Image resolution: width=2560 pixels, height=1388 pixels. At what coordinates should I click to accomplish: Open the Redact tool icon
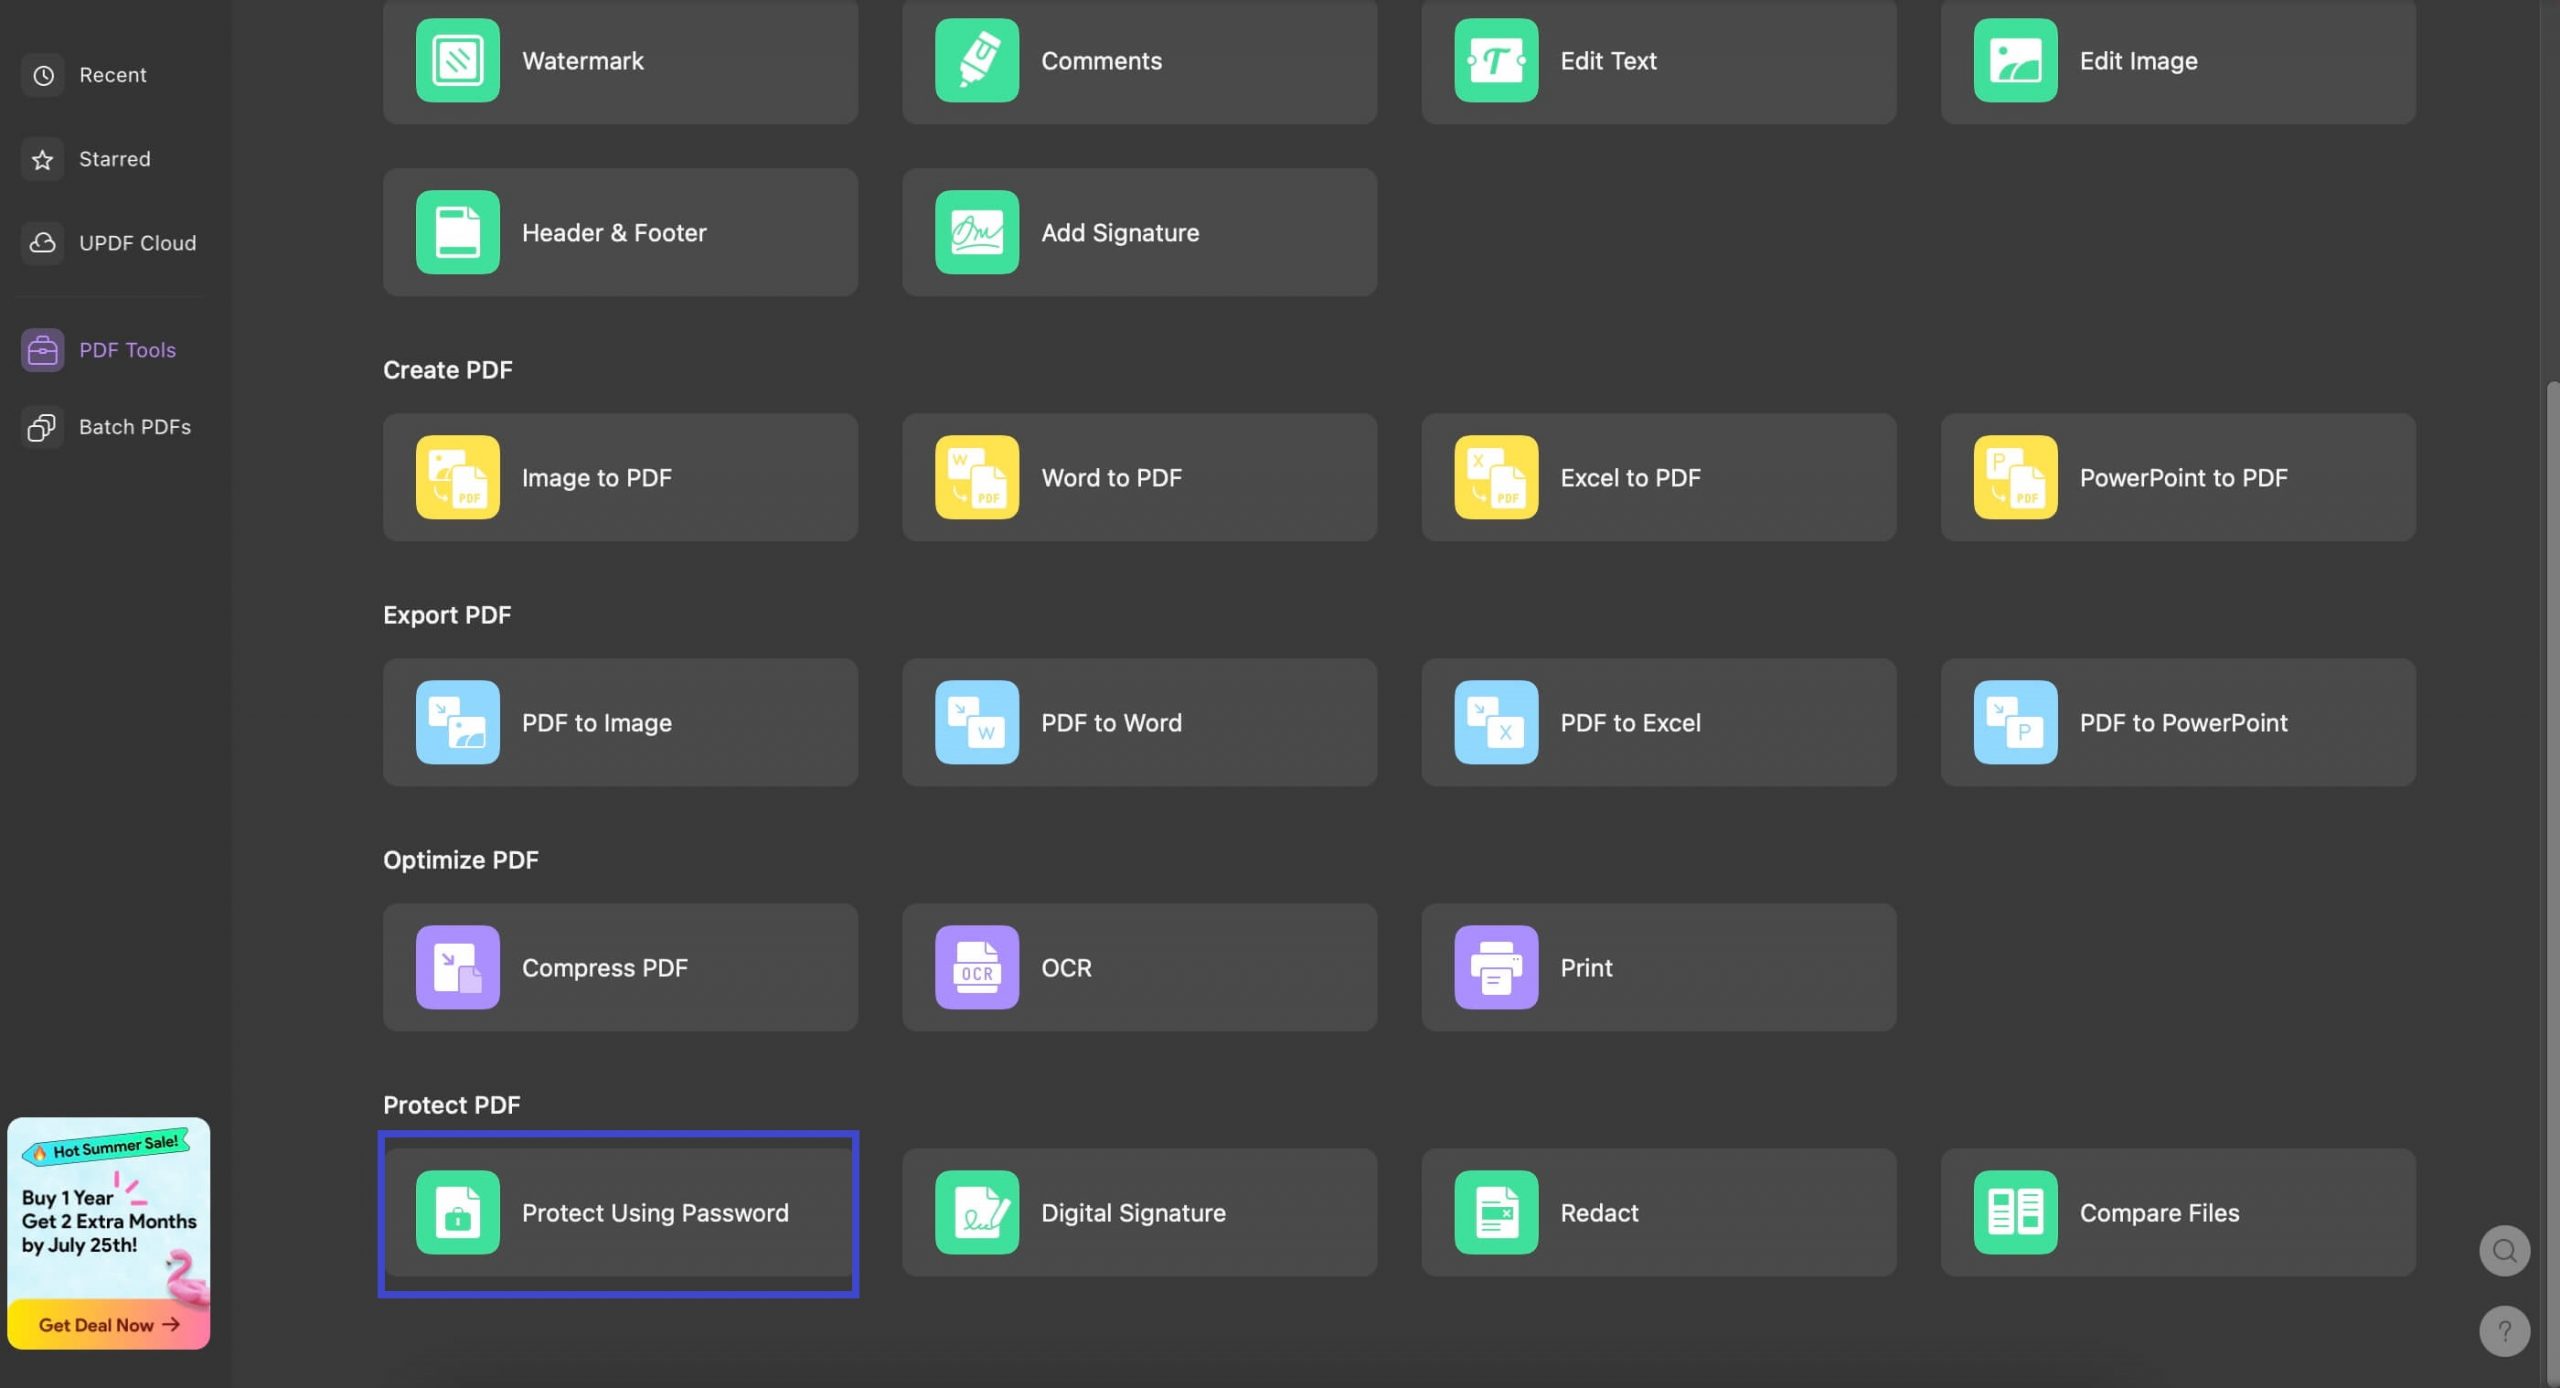(1495, 1212)
